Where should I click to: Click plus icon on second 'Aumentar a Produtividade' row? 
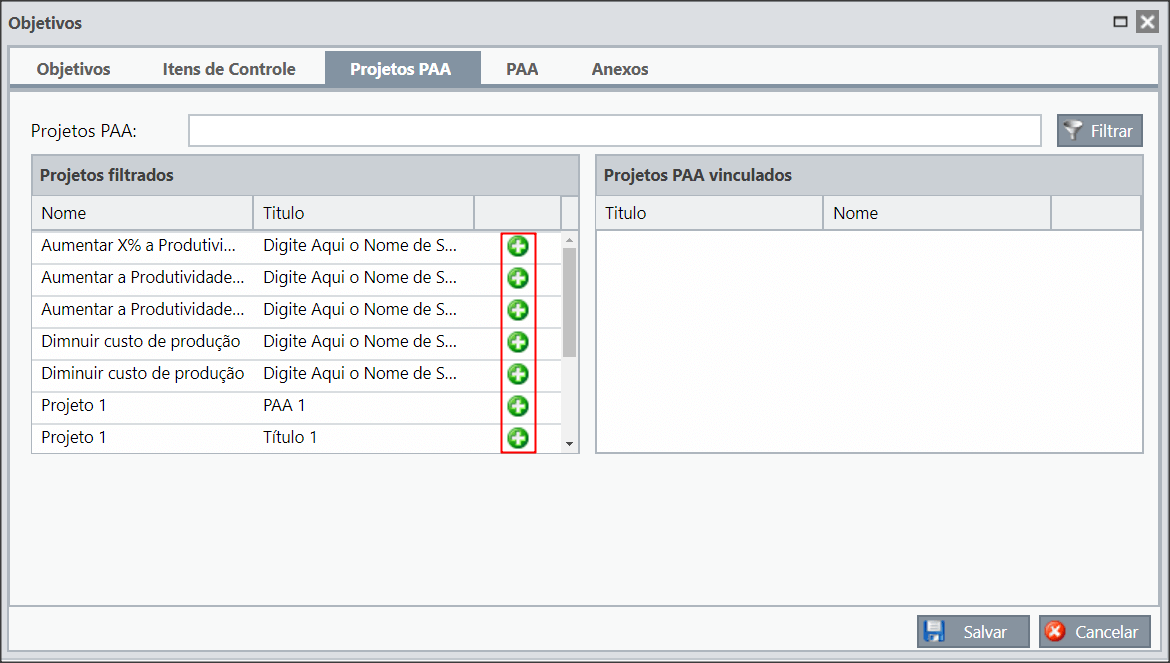(518, 278)
